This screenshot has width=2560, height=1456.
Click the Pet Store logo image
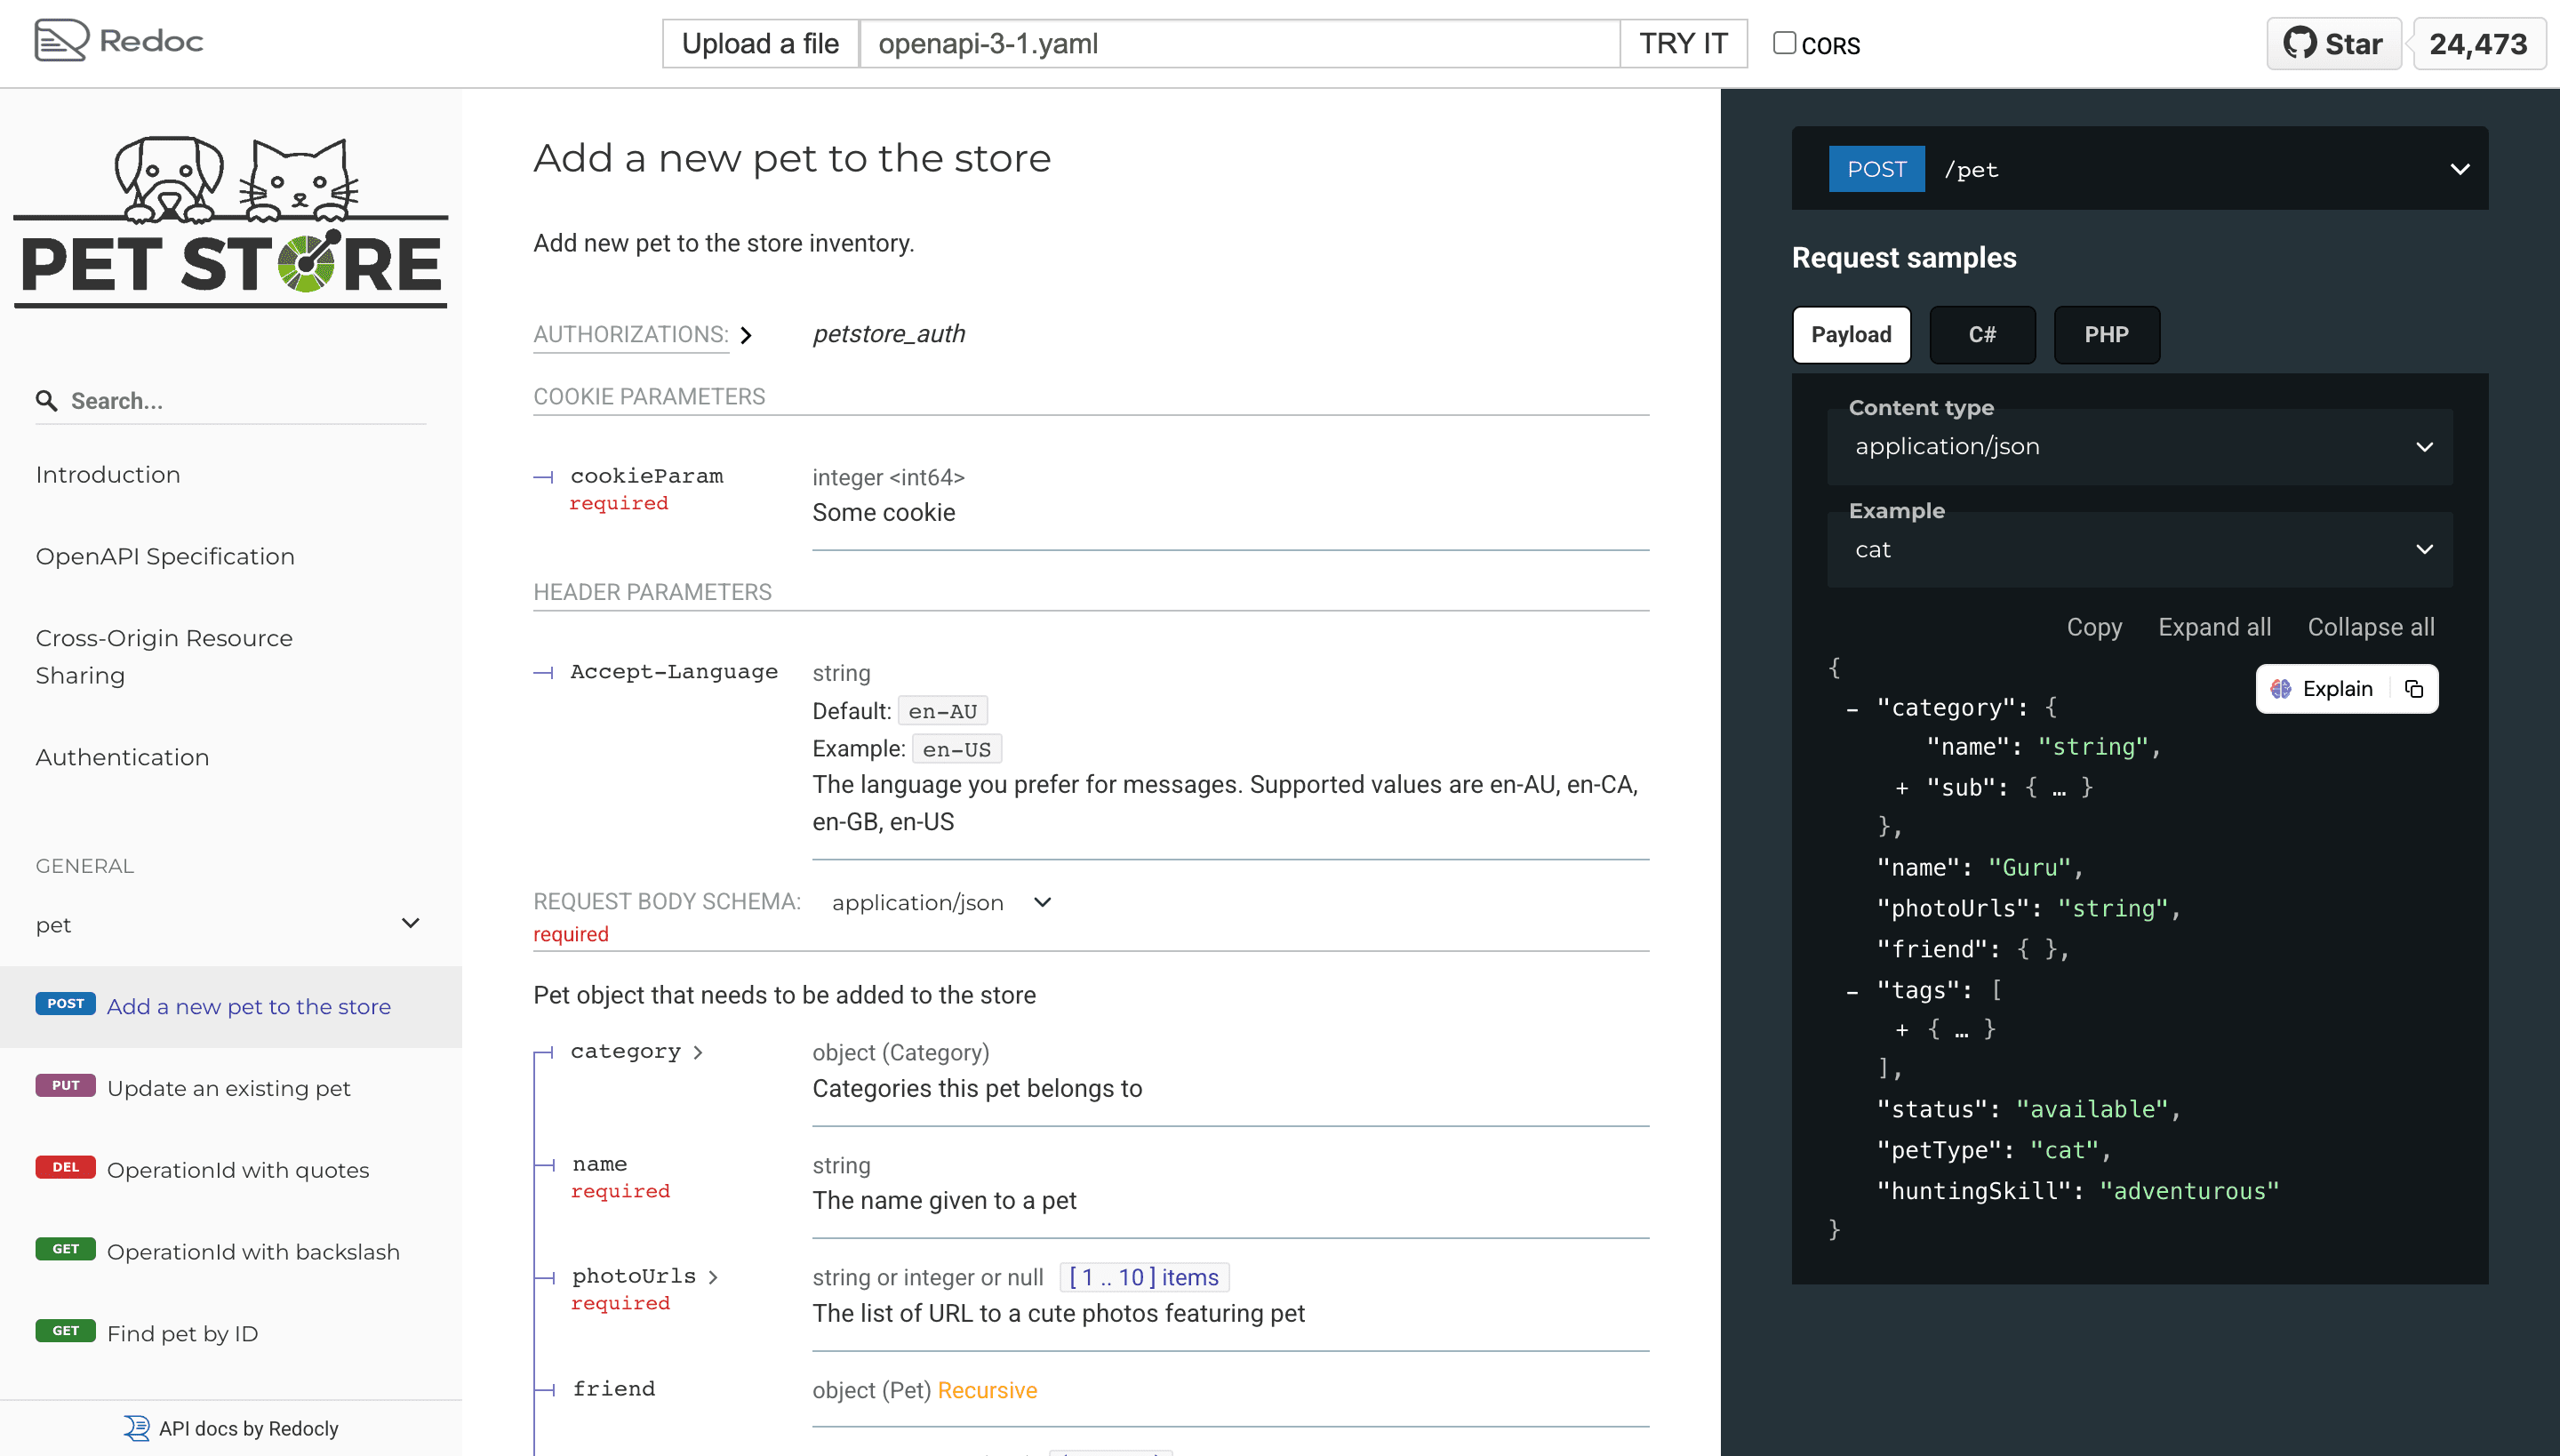(231, 222)
